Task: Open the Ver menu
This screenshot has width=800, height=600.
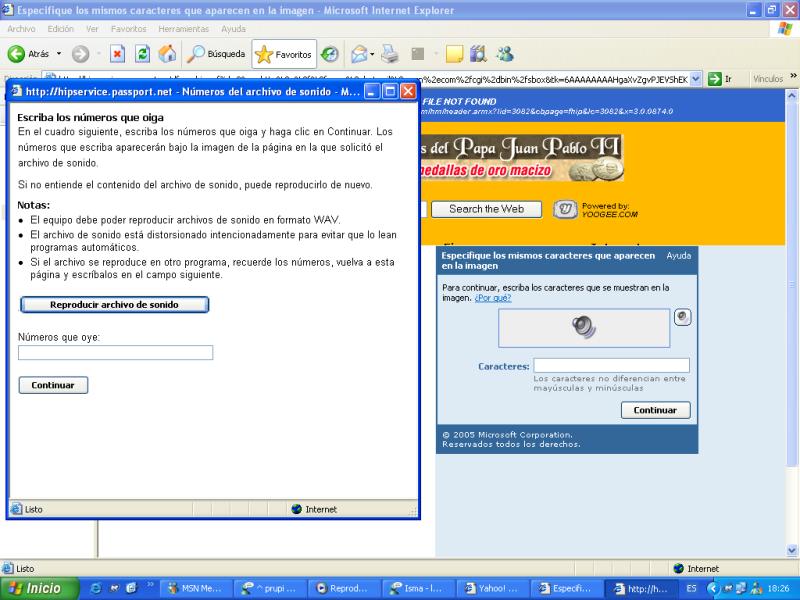Action: click(92, 29)
